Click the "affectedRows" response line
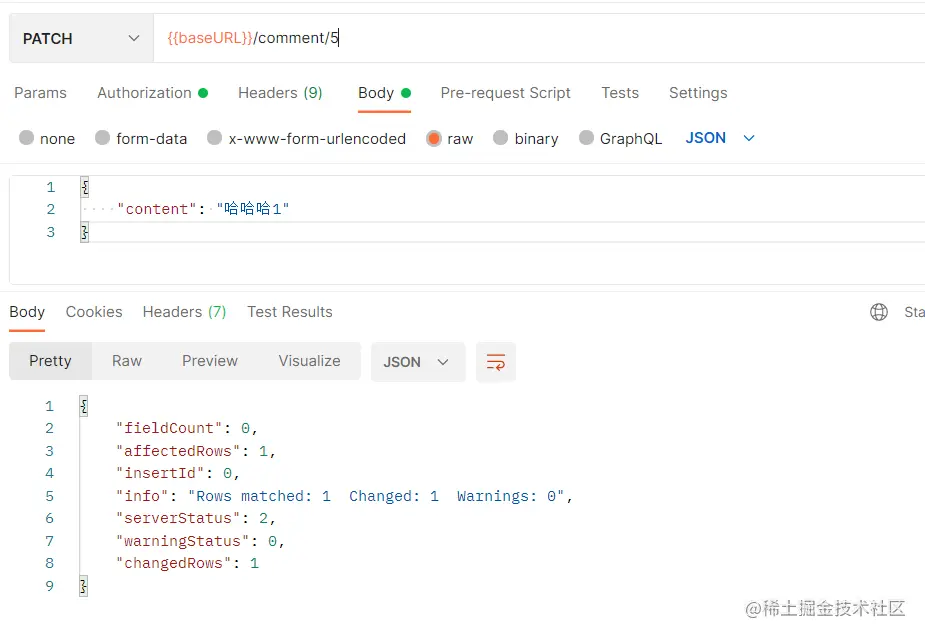Image resolution: width=925 pixels, height=638 pixels. tap(196, 451)
